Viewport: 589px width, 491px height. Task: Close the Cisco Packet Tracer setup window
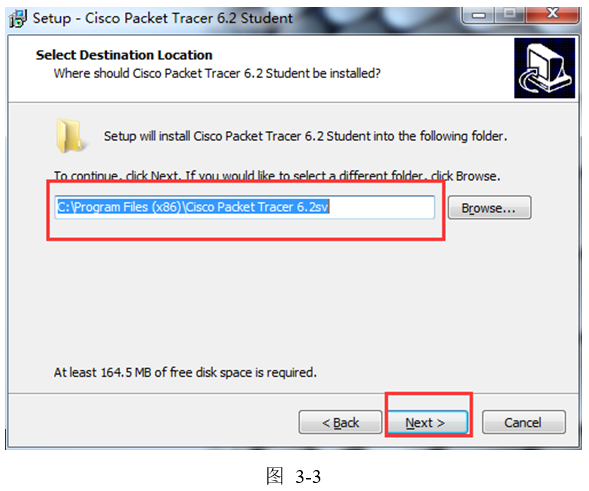[x=552, y=14]
